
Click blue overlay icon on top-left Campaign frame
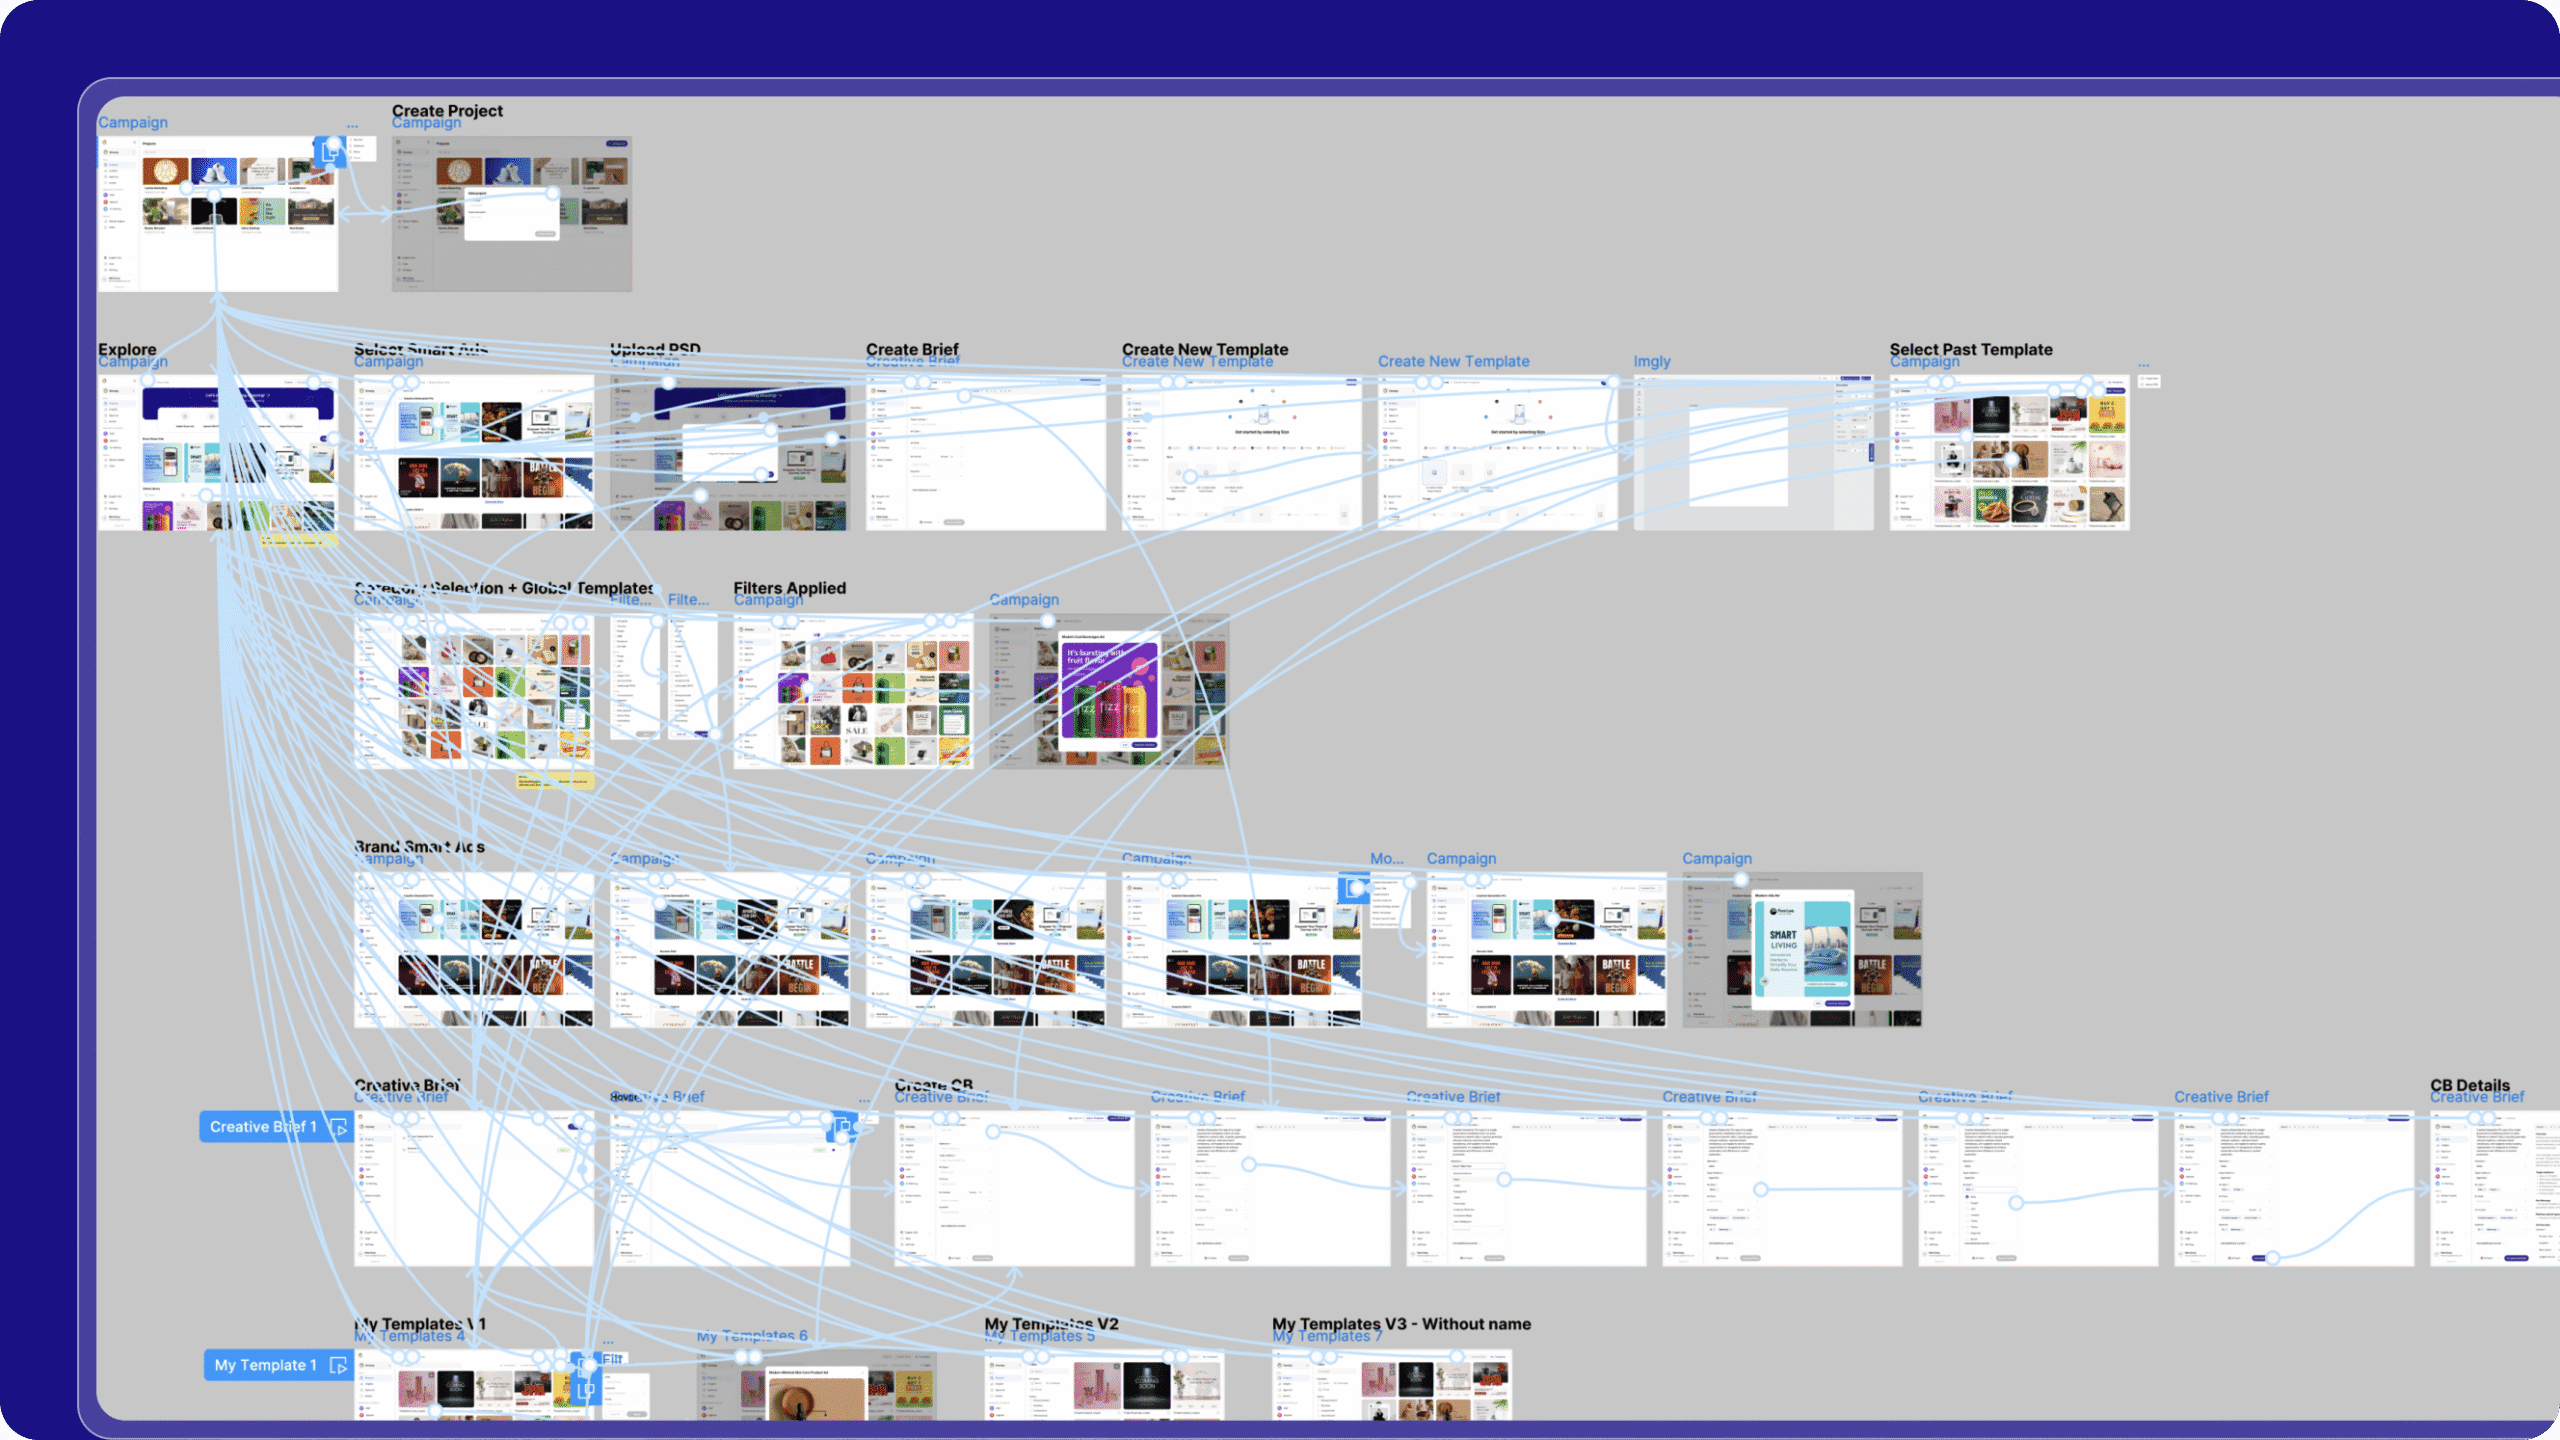coord(330,152)
